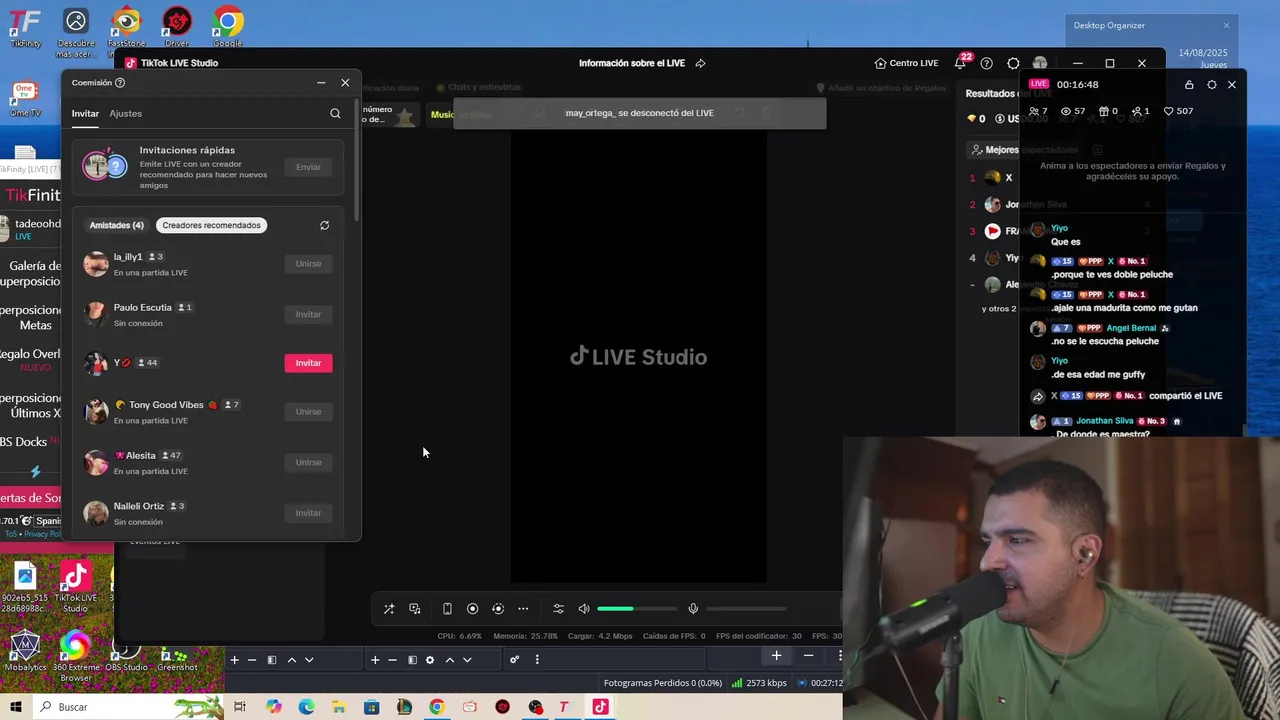Open the magic wand effects tool

pyautogui.click(x=389, y=609)
